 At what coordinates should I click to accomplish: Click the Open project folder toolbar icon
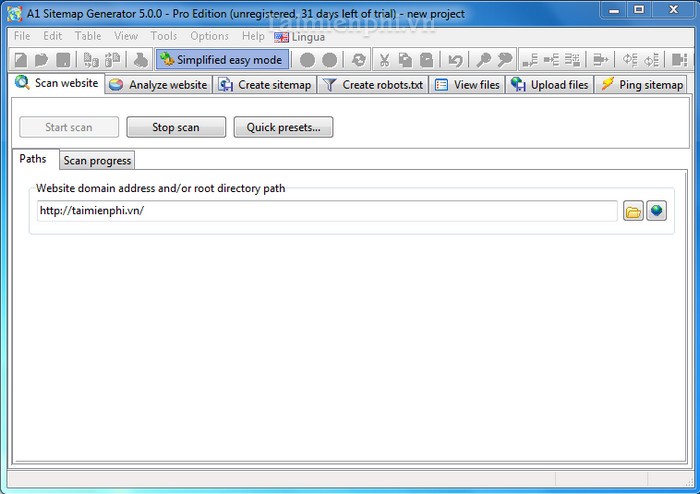click(42, 60)
